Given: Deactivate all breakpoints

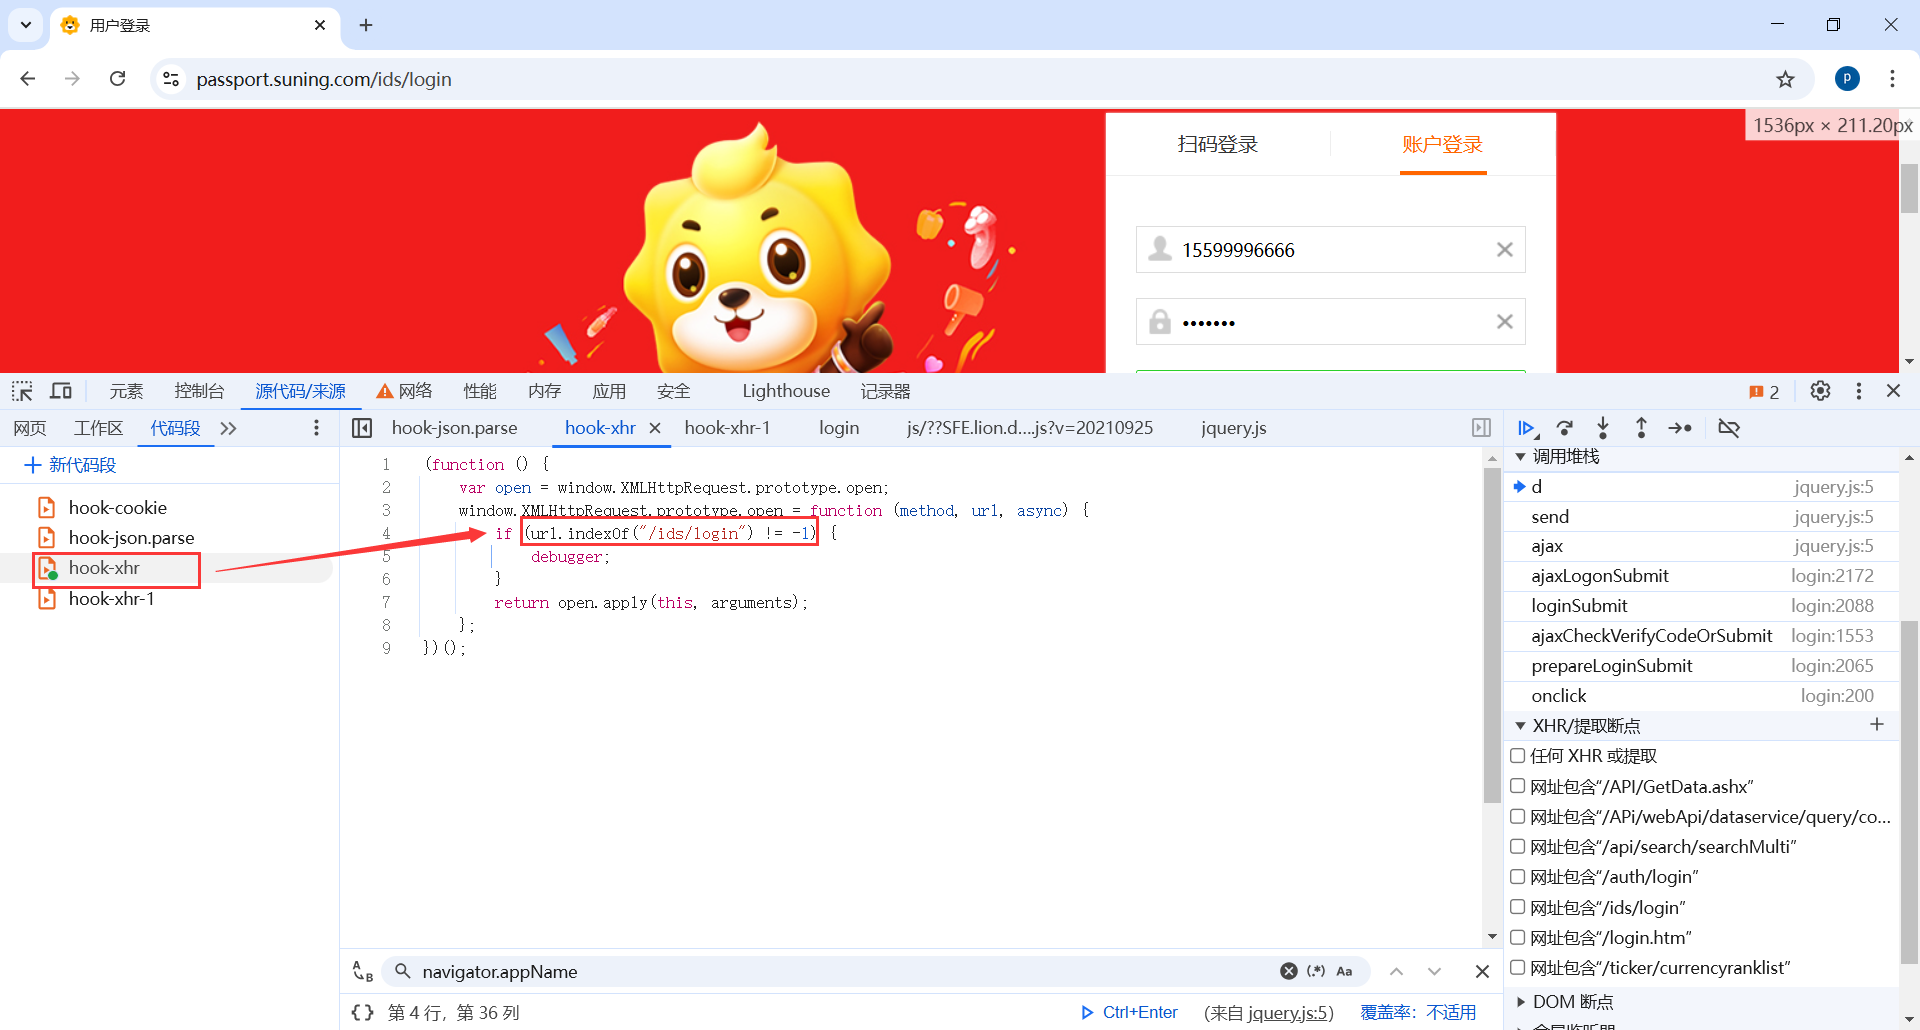Looking at the screenshot, I should 1729,428.
